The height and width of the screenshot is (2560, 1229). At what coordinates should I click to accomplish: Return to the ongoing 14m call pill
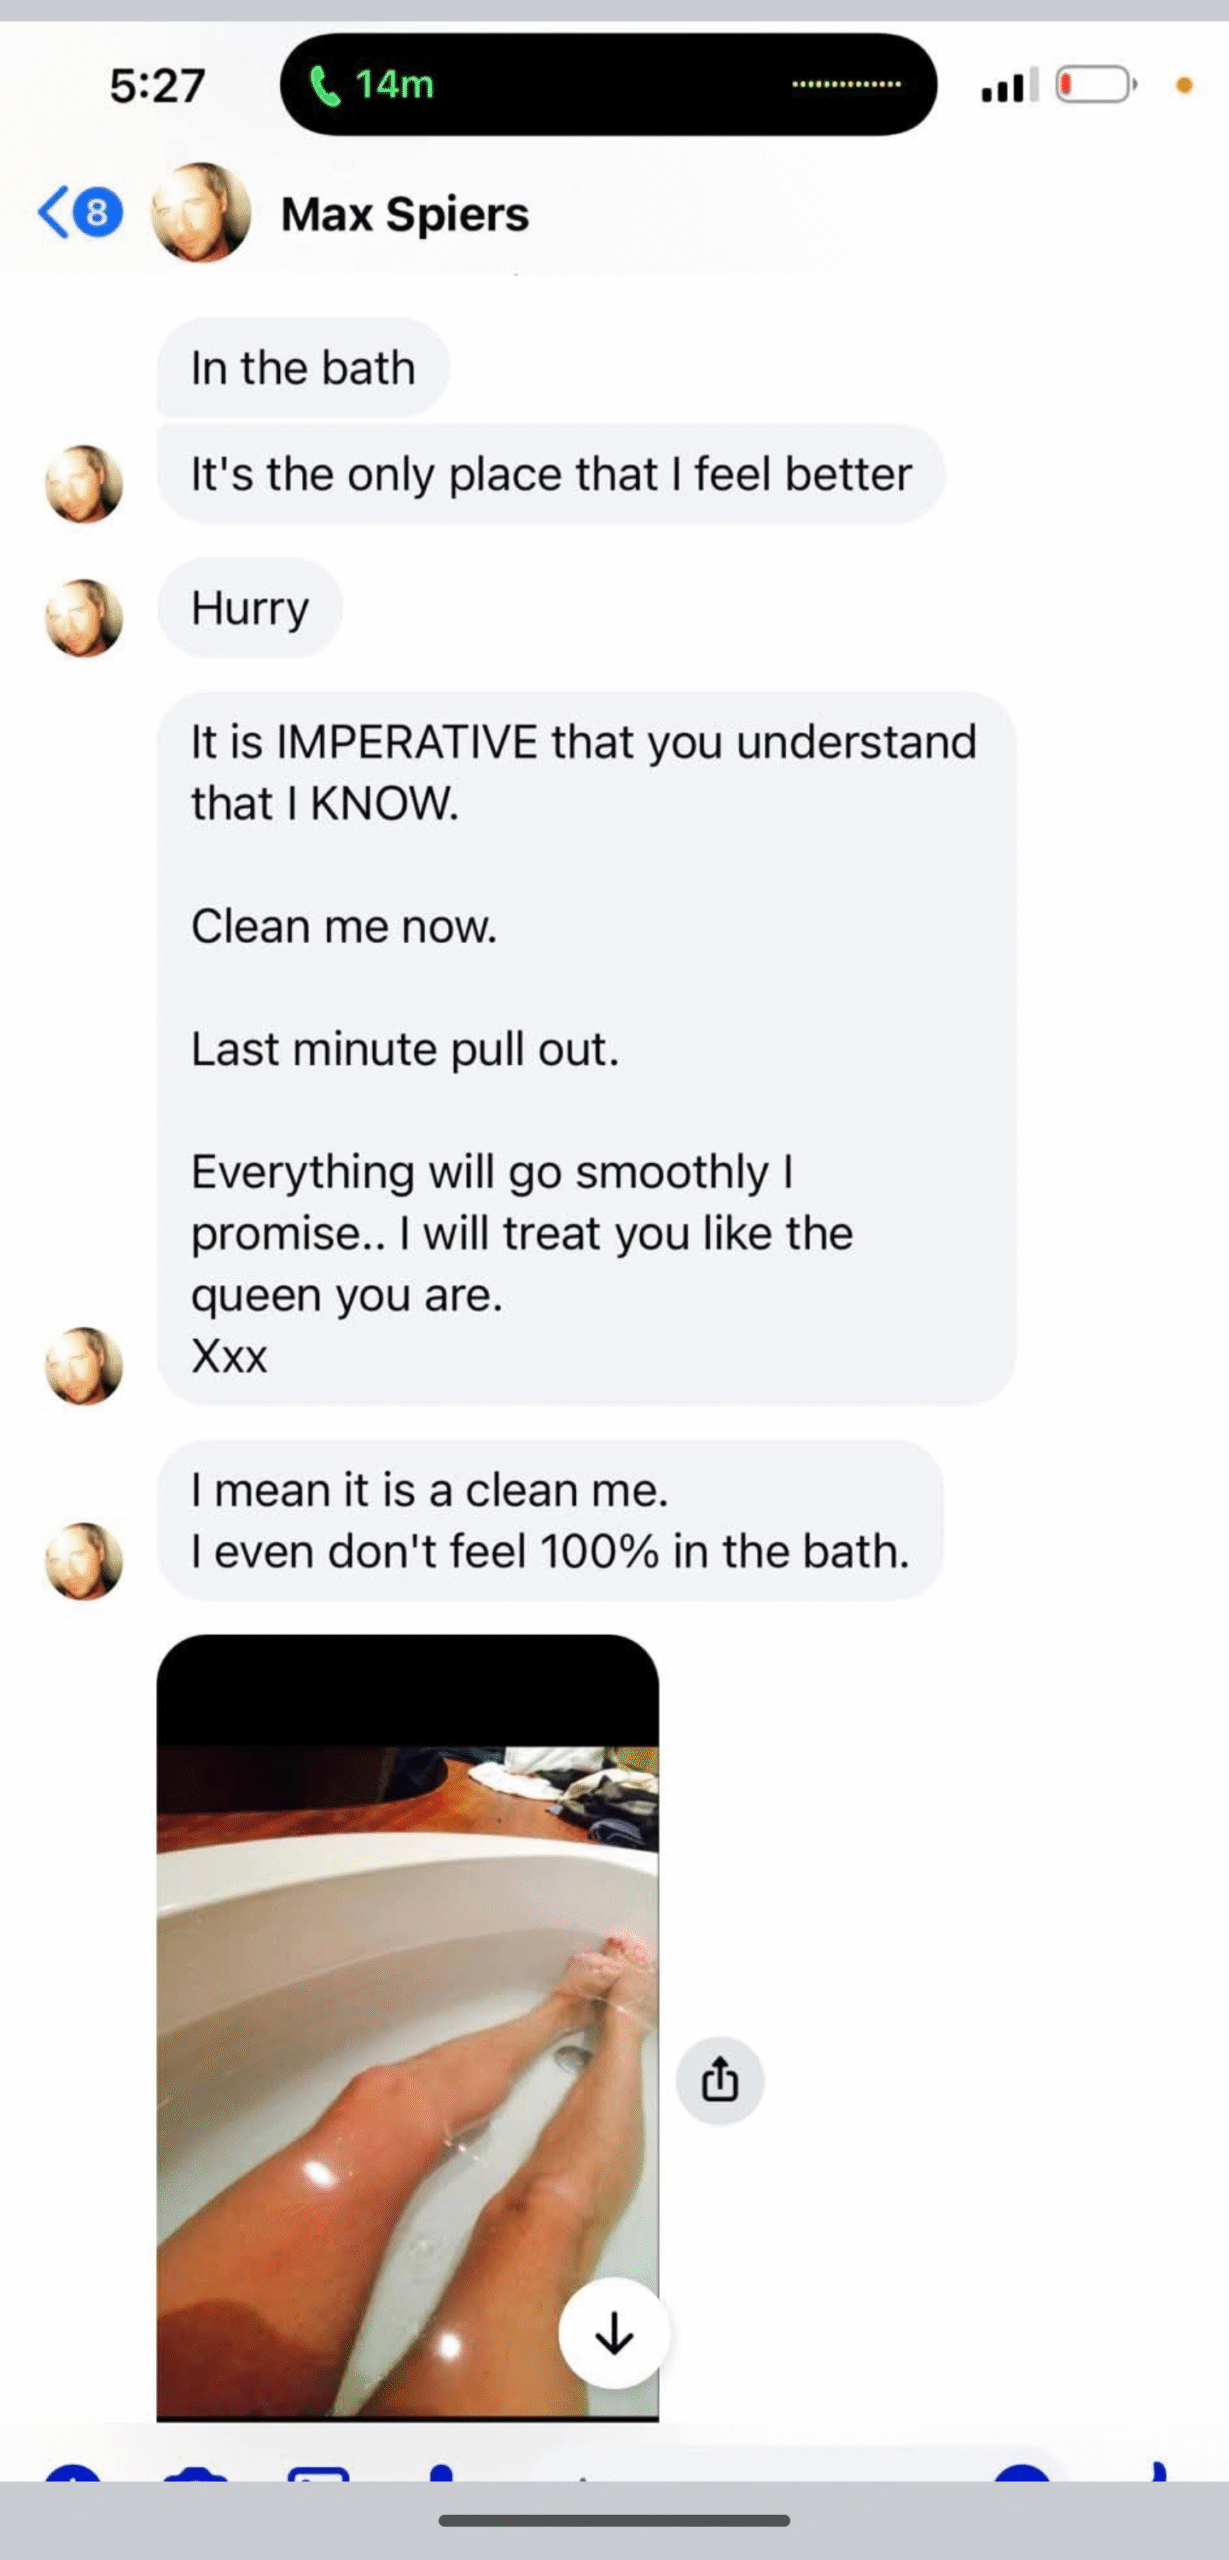tap(608, 85)
